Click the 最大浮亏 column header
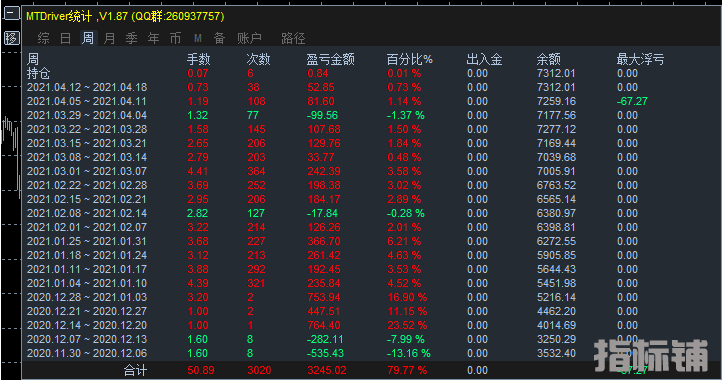The height and width of the screenshot is (380, 722). 640,59
